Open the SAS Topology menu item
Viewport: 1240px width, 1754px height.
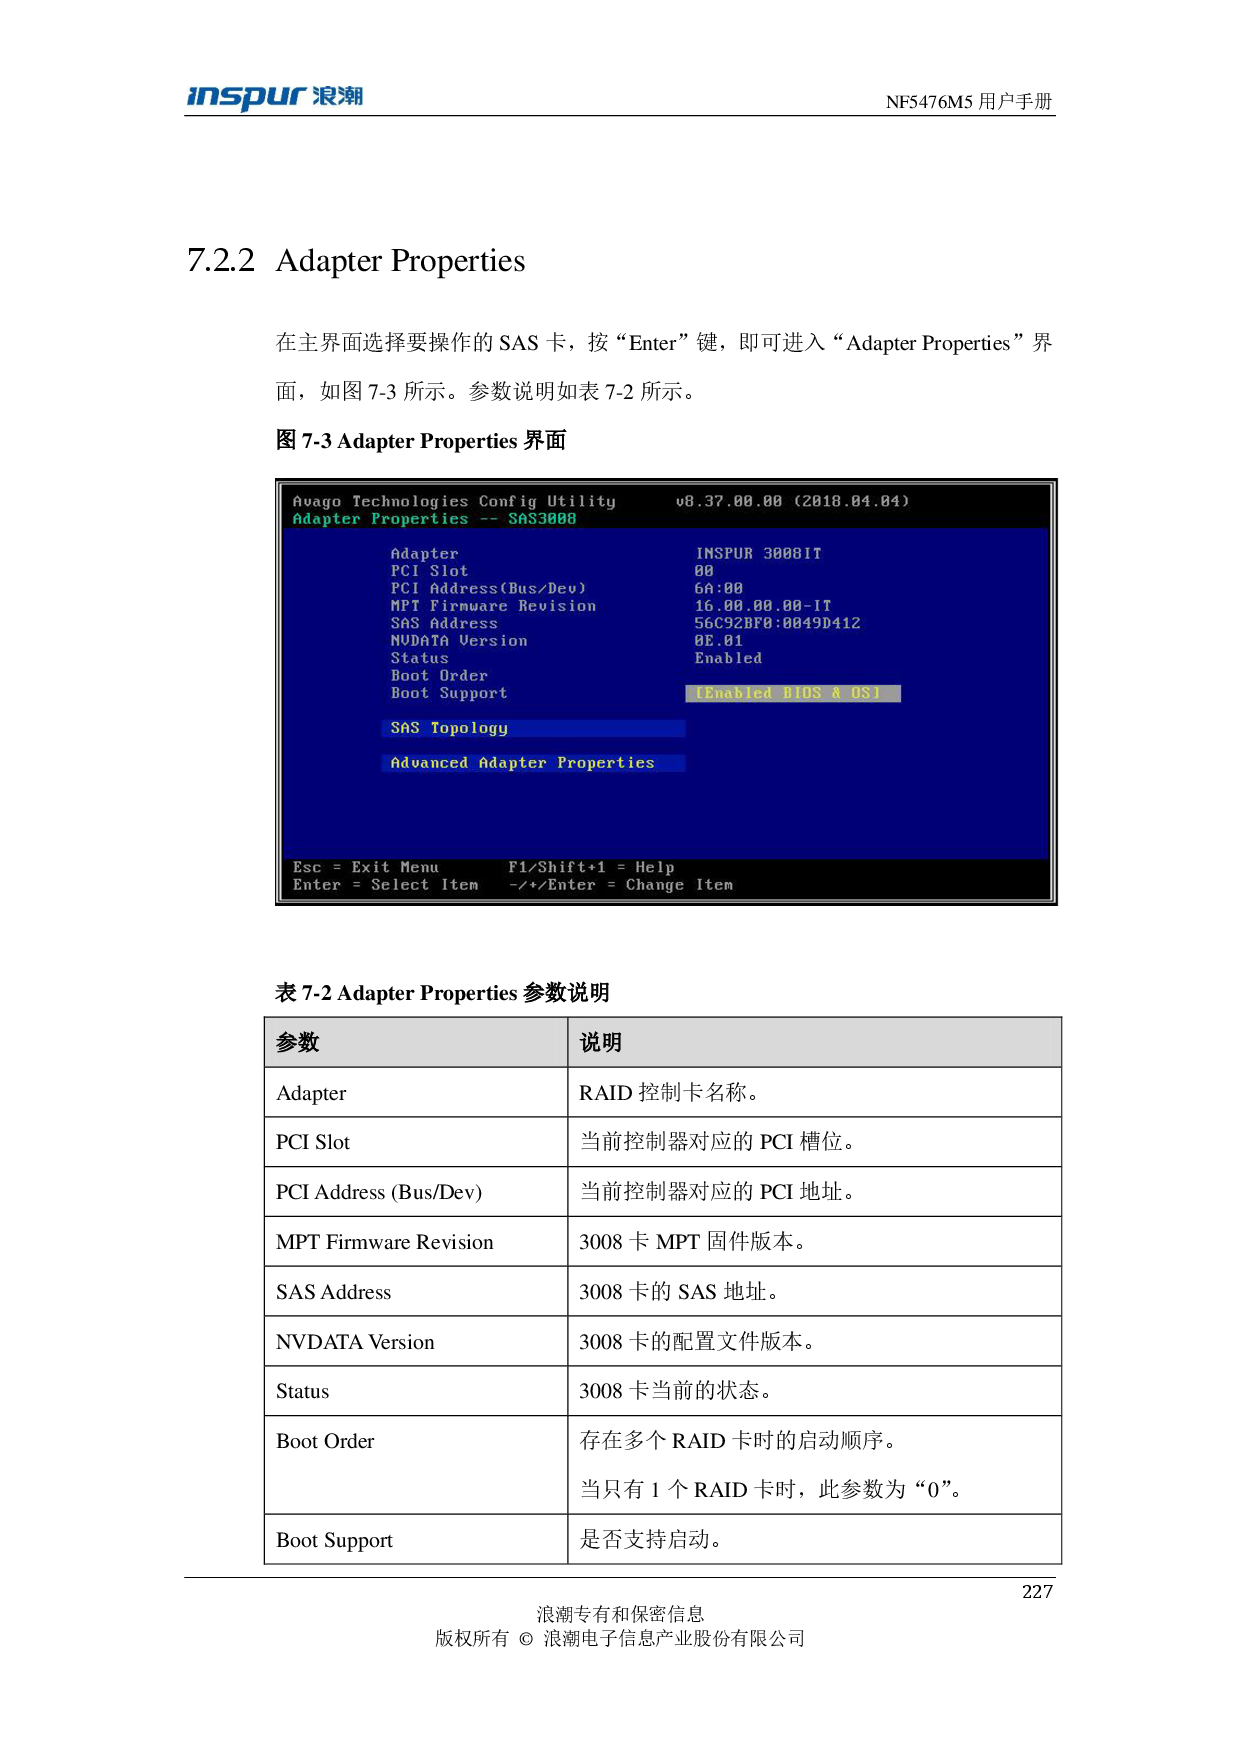(449, 728)
